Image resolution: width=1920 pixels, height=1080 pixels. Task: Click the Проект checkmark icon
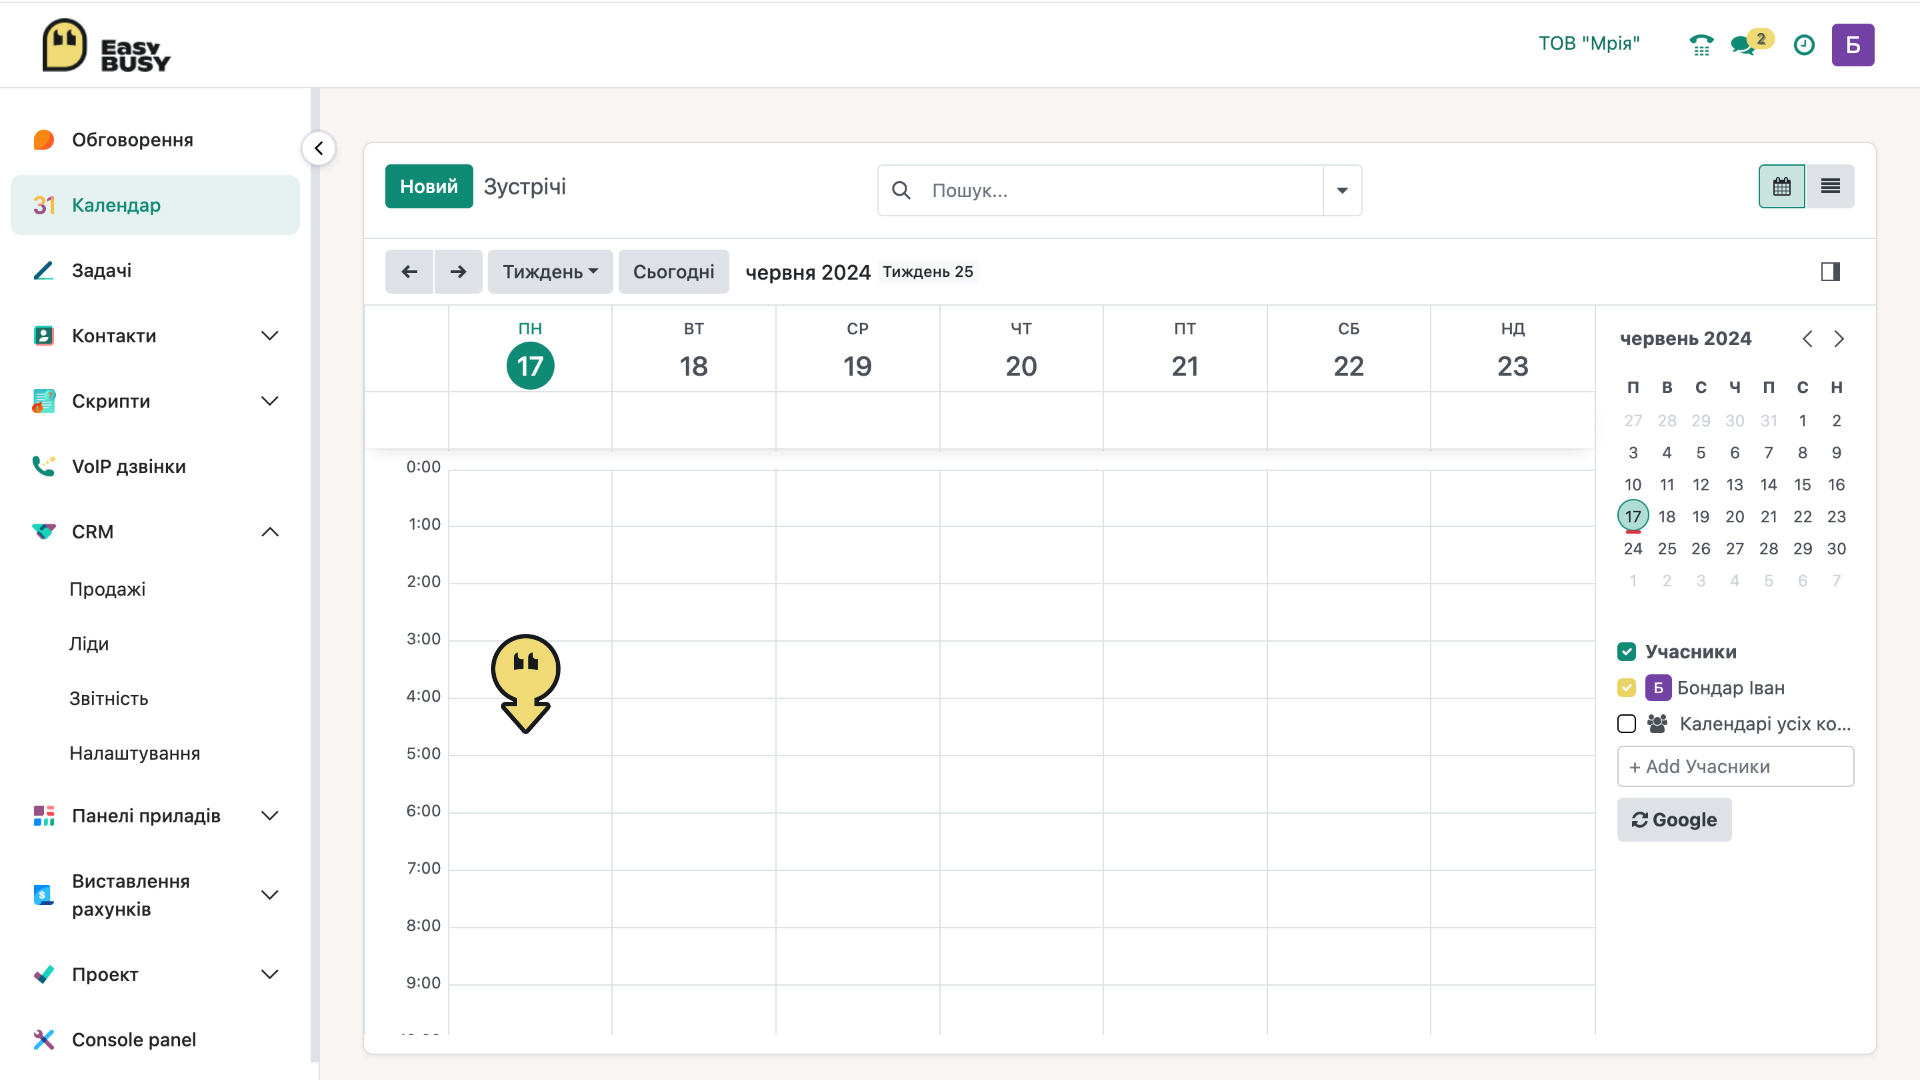click(44, 975)
